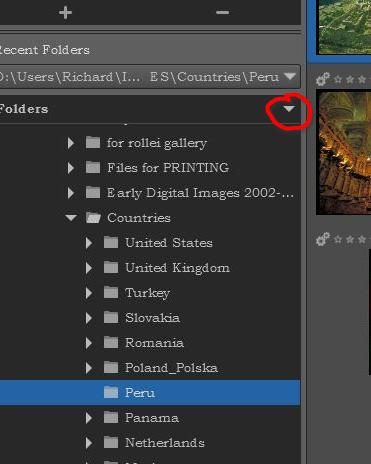Expand the United States folder
Image resolution: width=371 pixels, height=464 pixels.
click(x=89, y=243)
